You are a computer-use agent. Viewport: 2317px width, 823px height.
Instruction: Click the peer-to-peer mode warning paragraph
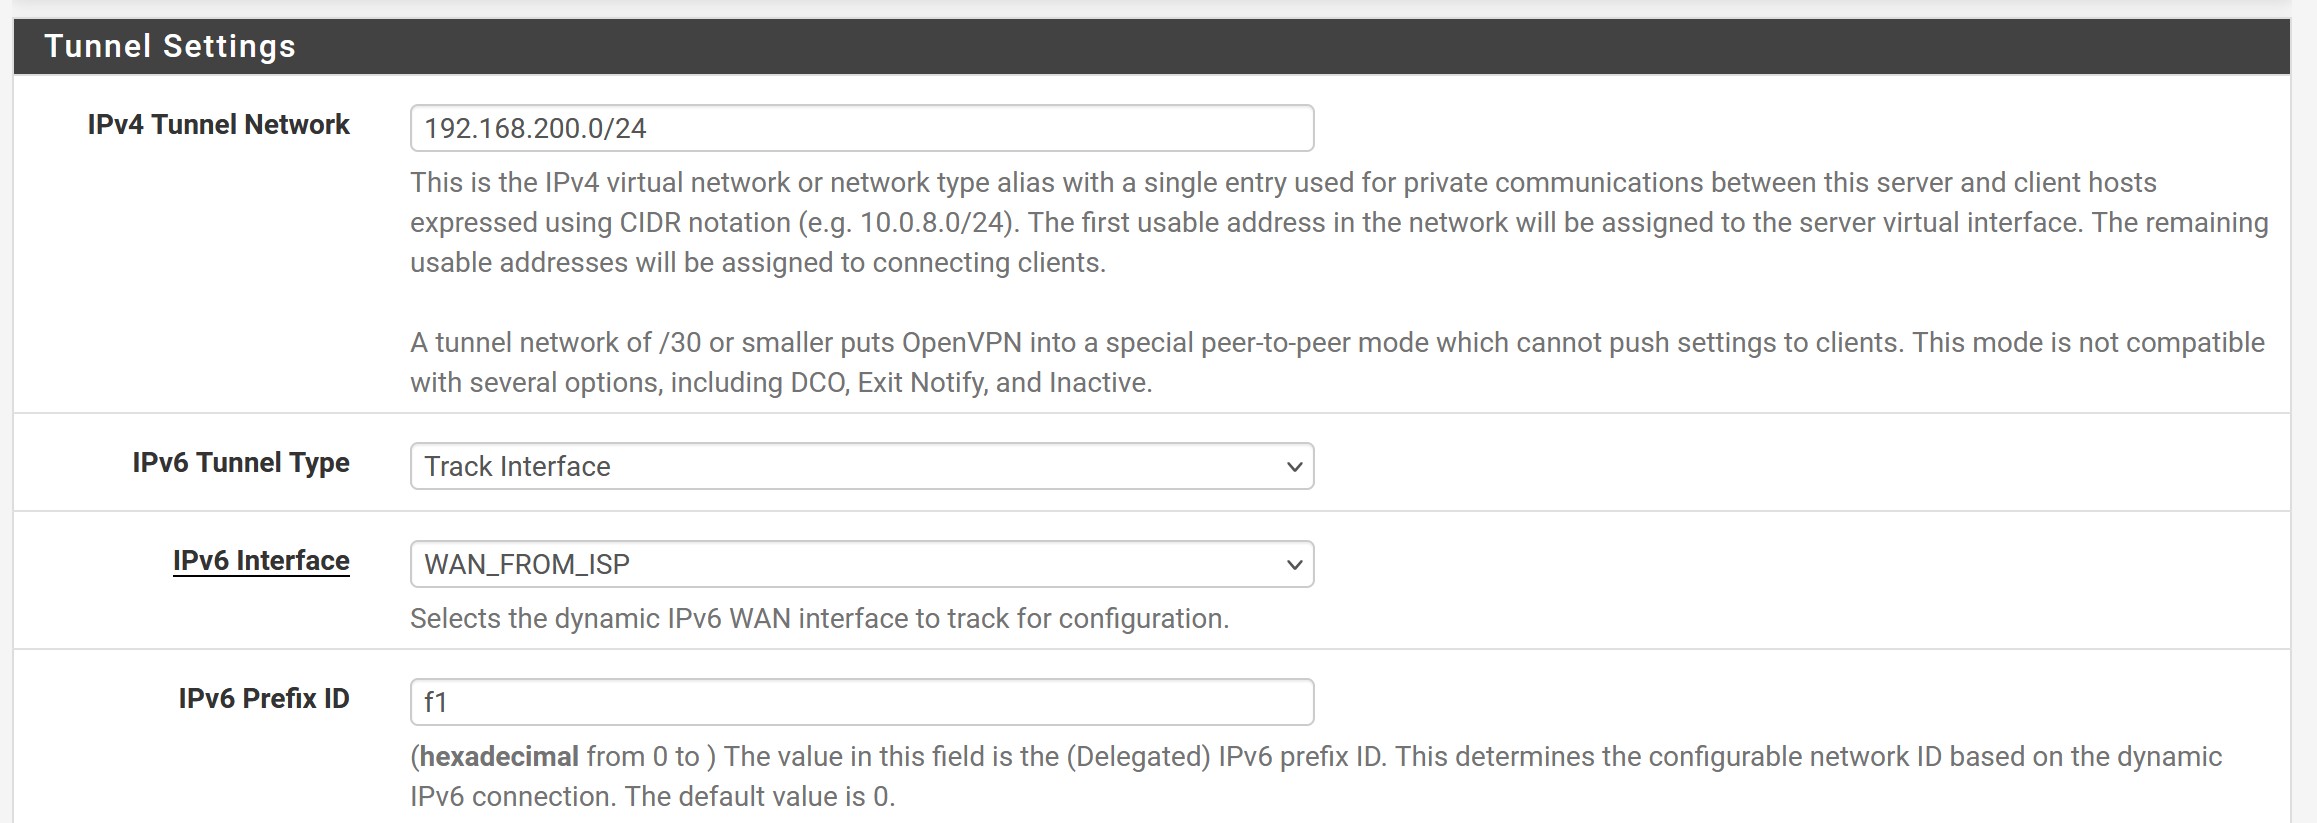point(1336,362)
